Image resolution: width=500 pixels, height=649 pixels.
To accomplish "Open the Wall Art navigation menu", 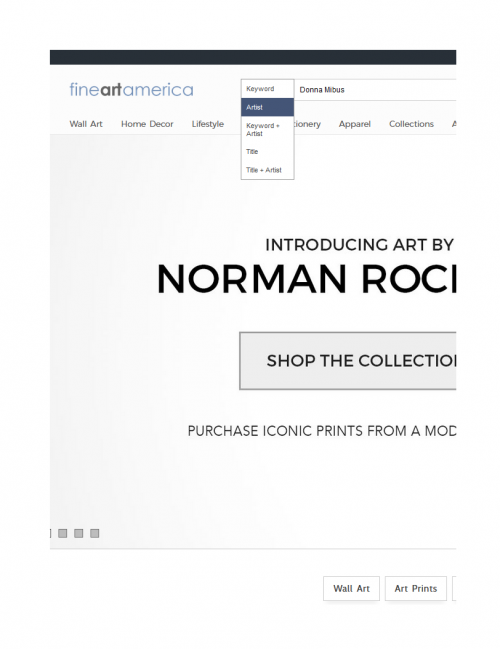I will [86, 124].
